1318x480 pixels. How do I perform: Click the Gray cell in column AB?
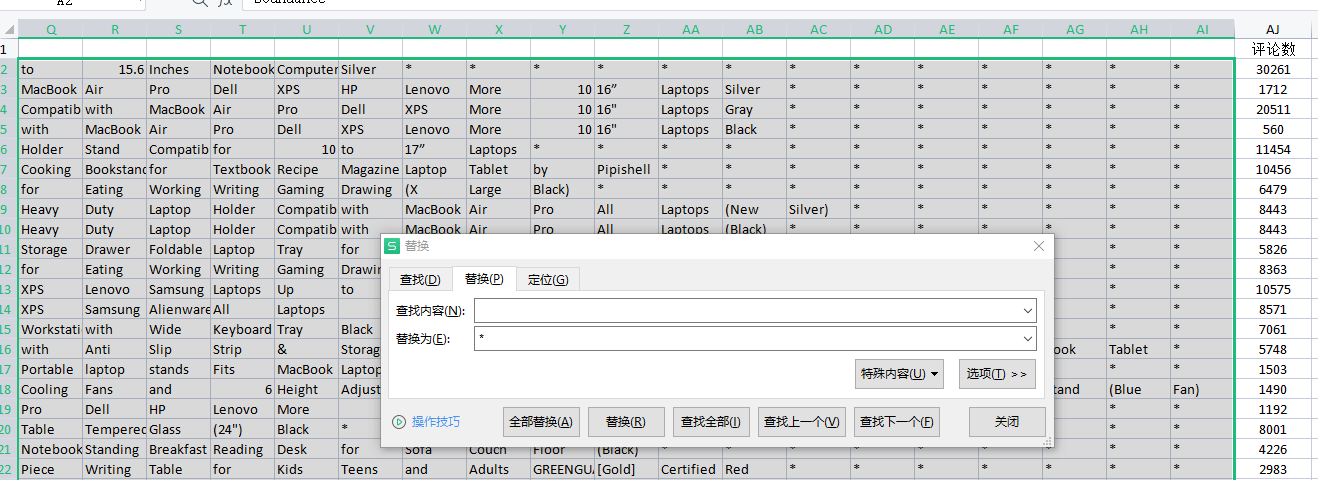pos(755,109)
